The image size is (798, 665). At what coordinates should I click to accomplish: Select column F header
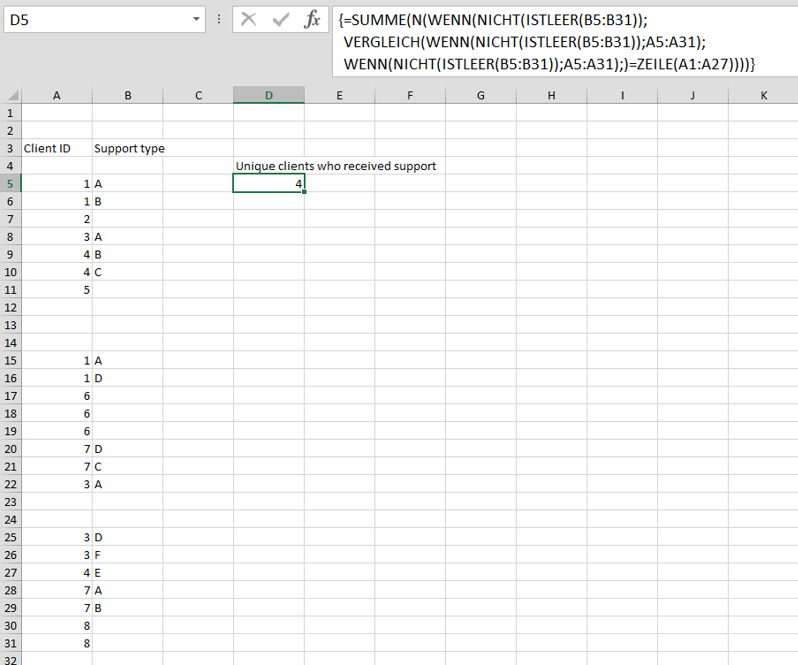(410, 95)
